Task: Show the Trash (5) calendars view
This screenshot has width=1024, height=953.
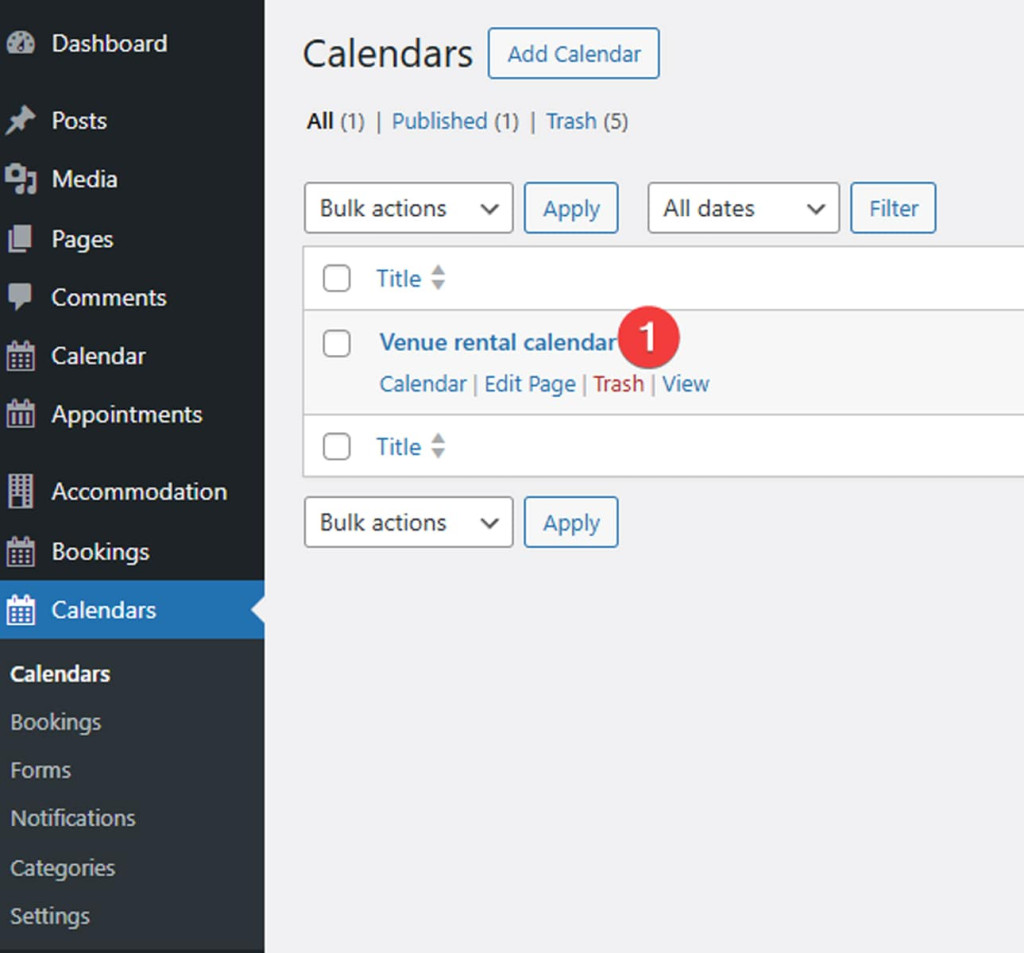Action: point(571,121)
